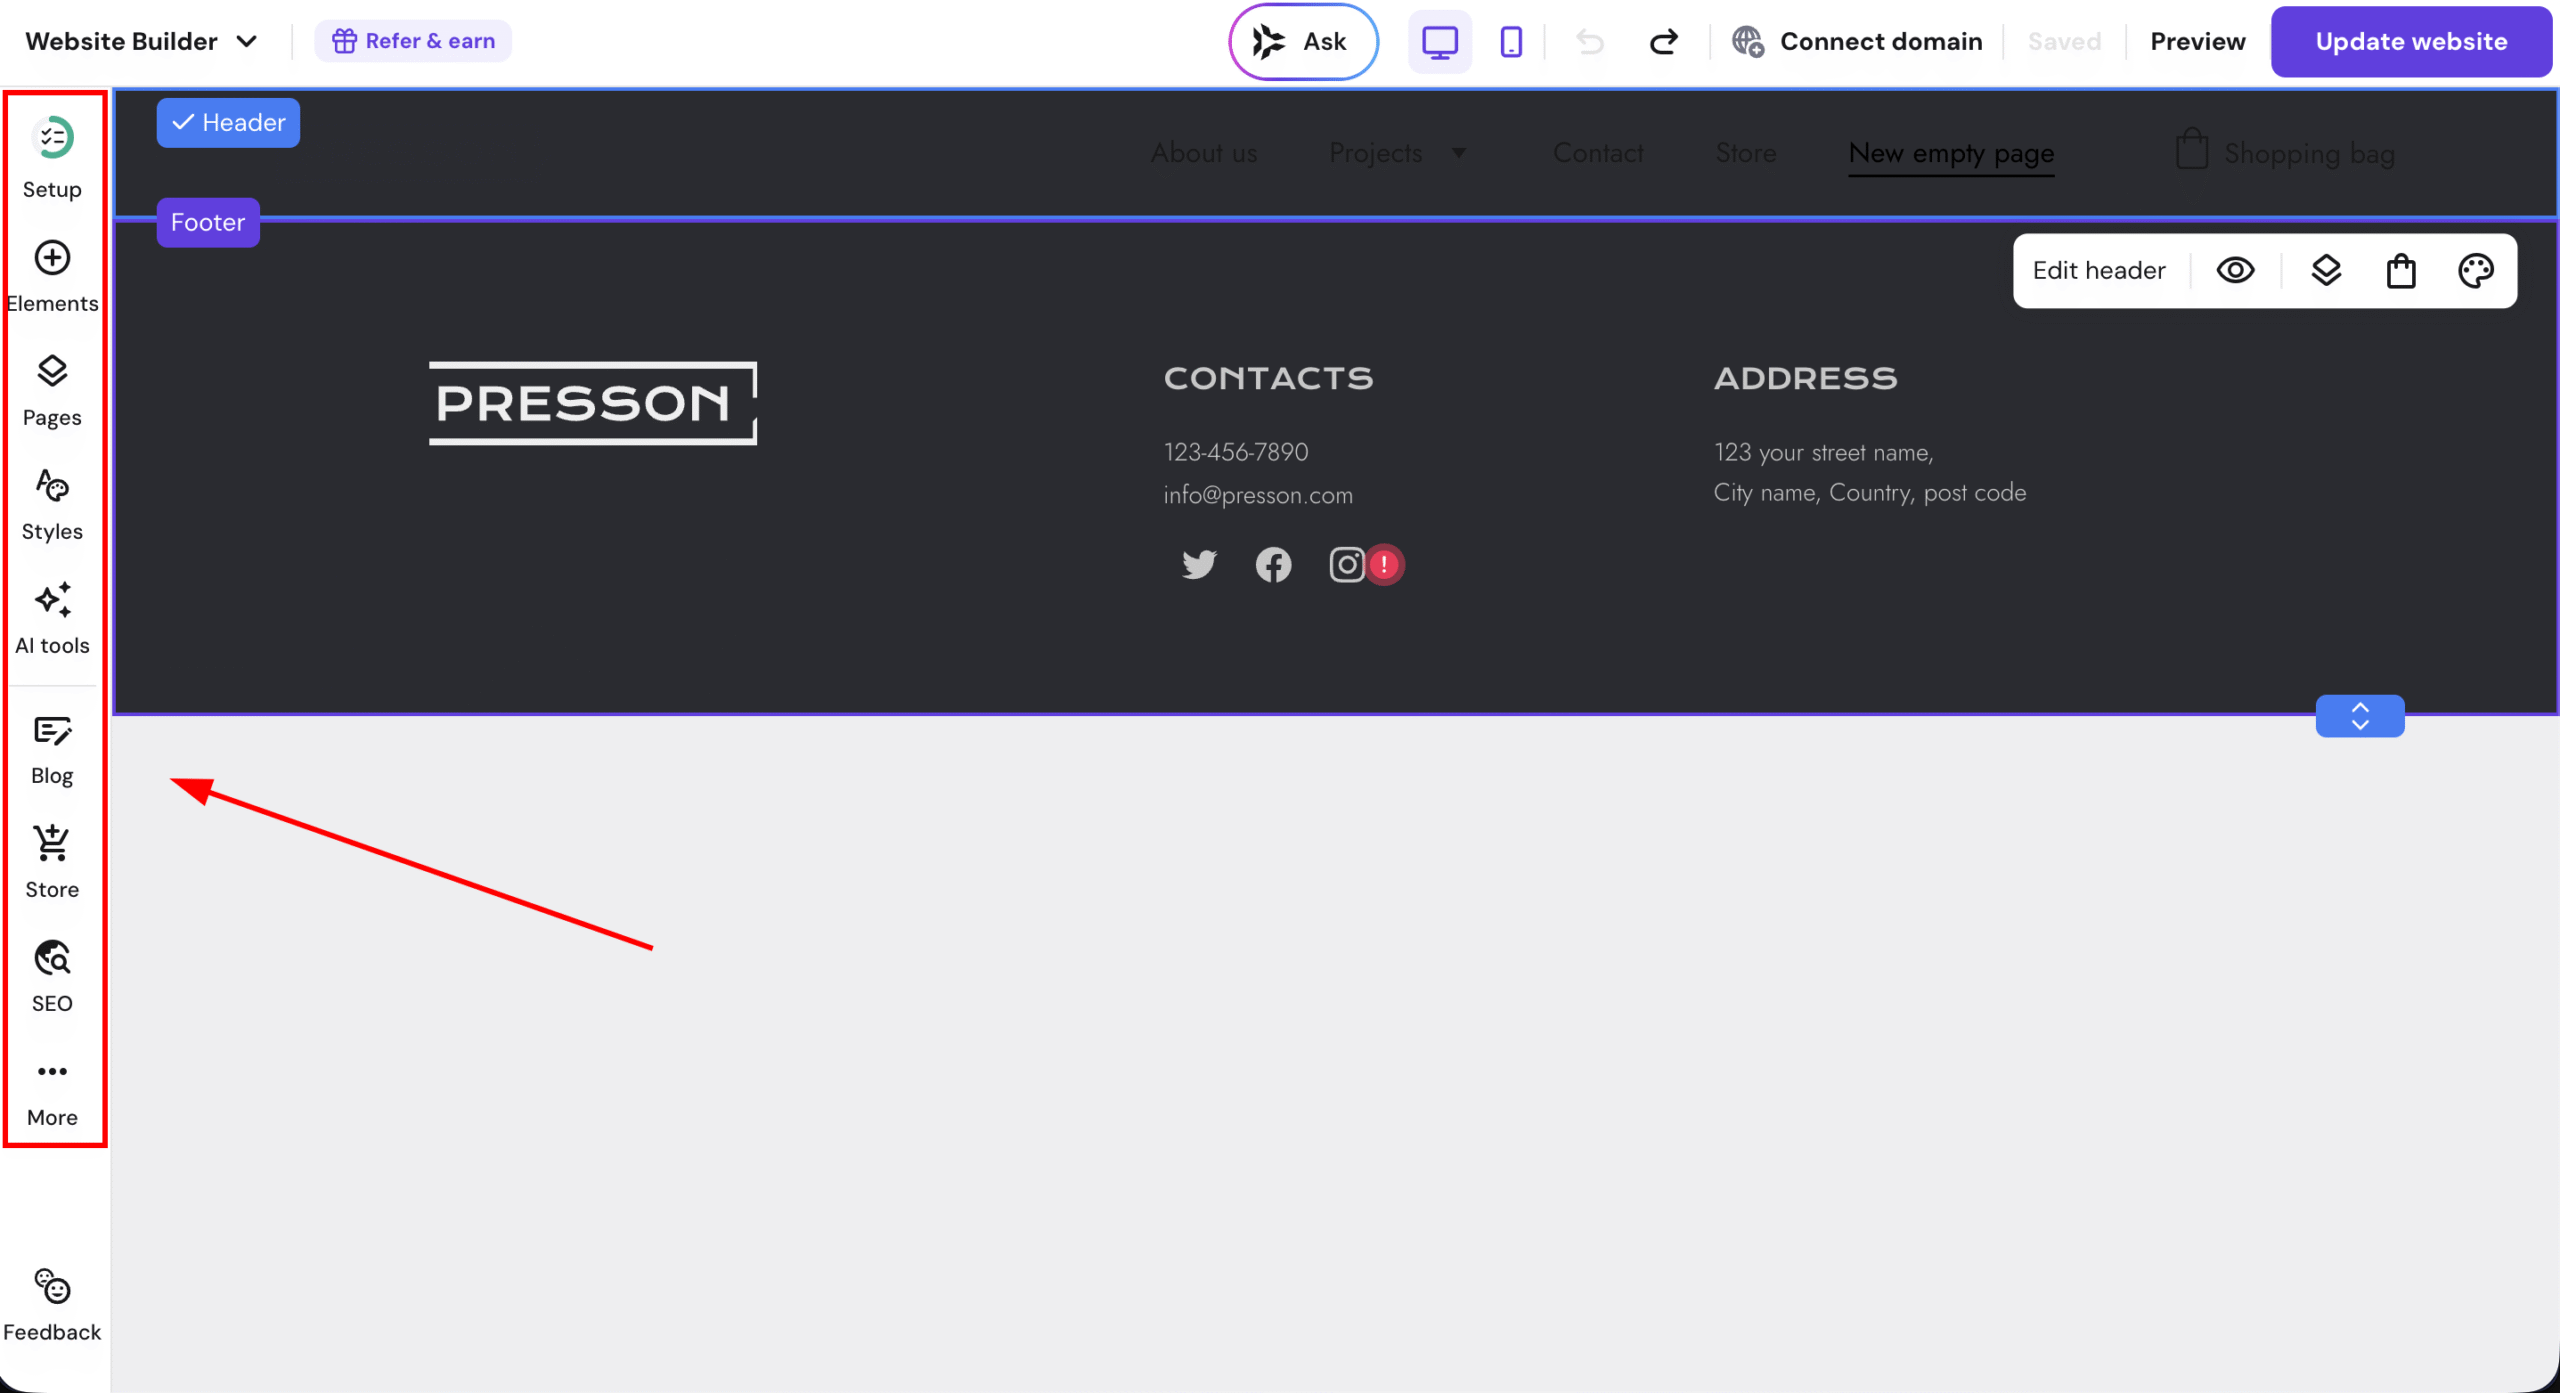Open the Elements panel

[x=52, y=275]
